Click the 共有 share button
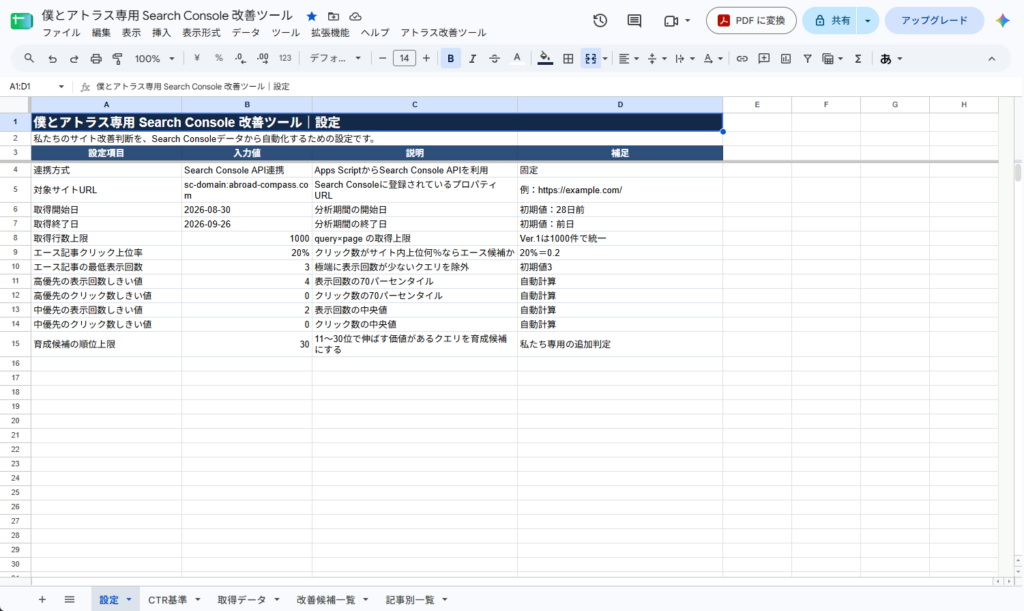Image resolution: width=1024 pixels, height=611 pixels. tap(831, 21)
